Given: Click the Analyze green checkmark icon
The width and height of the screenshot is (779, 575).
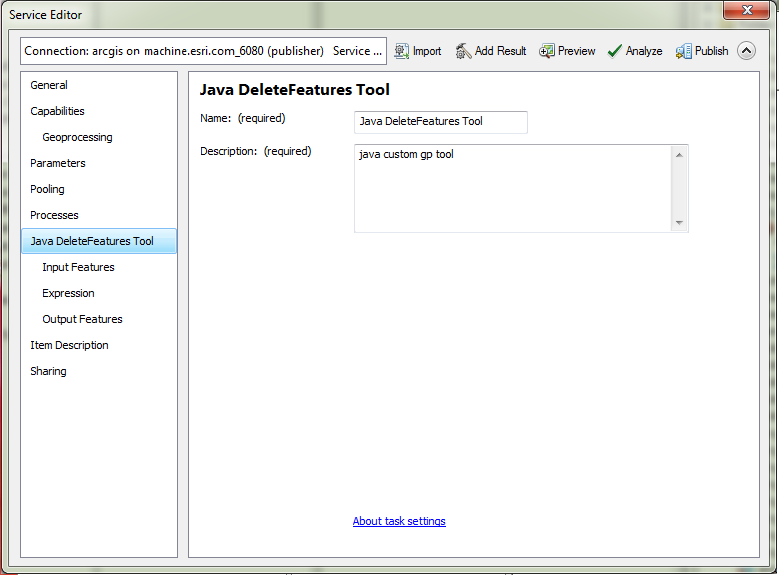Looking at the screenshot, I should click(615, 51).
